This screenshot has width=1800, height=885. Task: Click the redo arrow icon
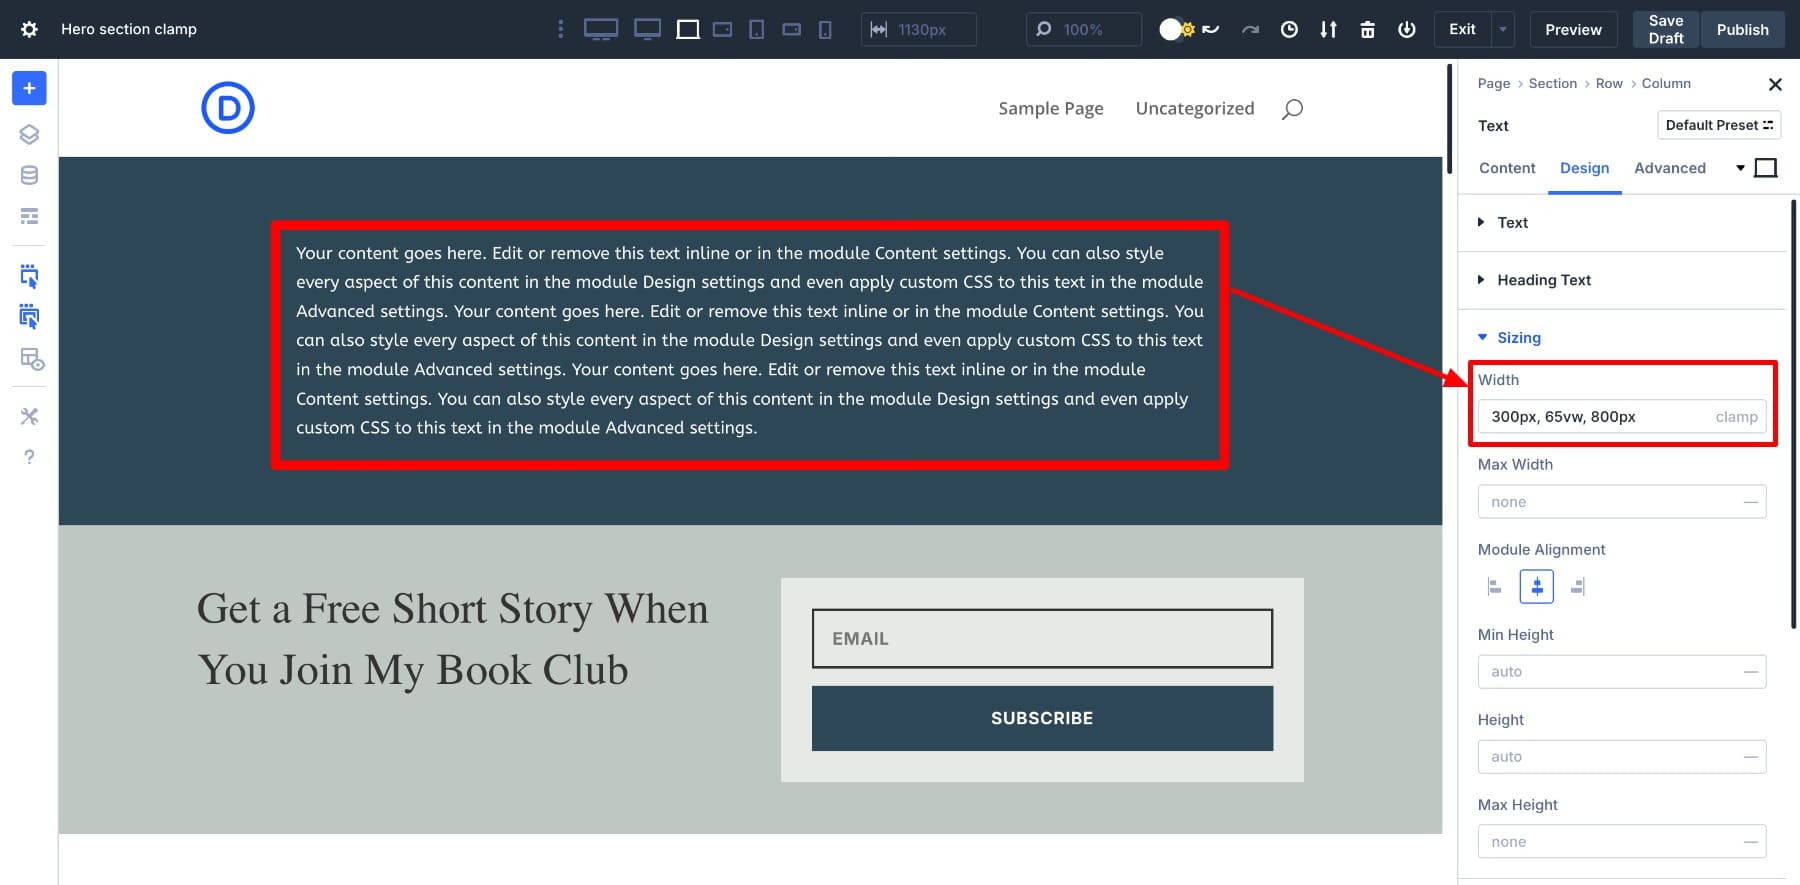1250,29
